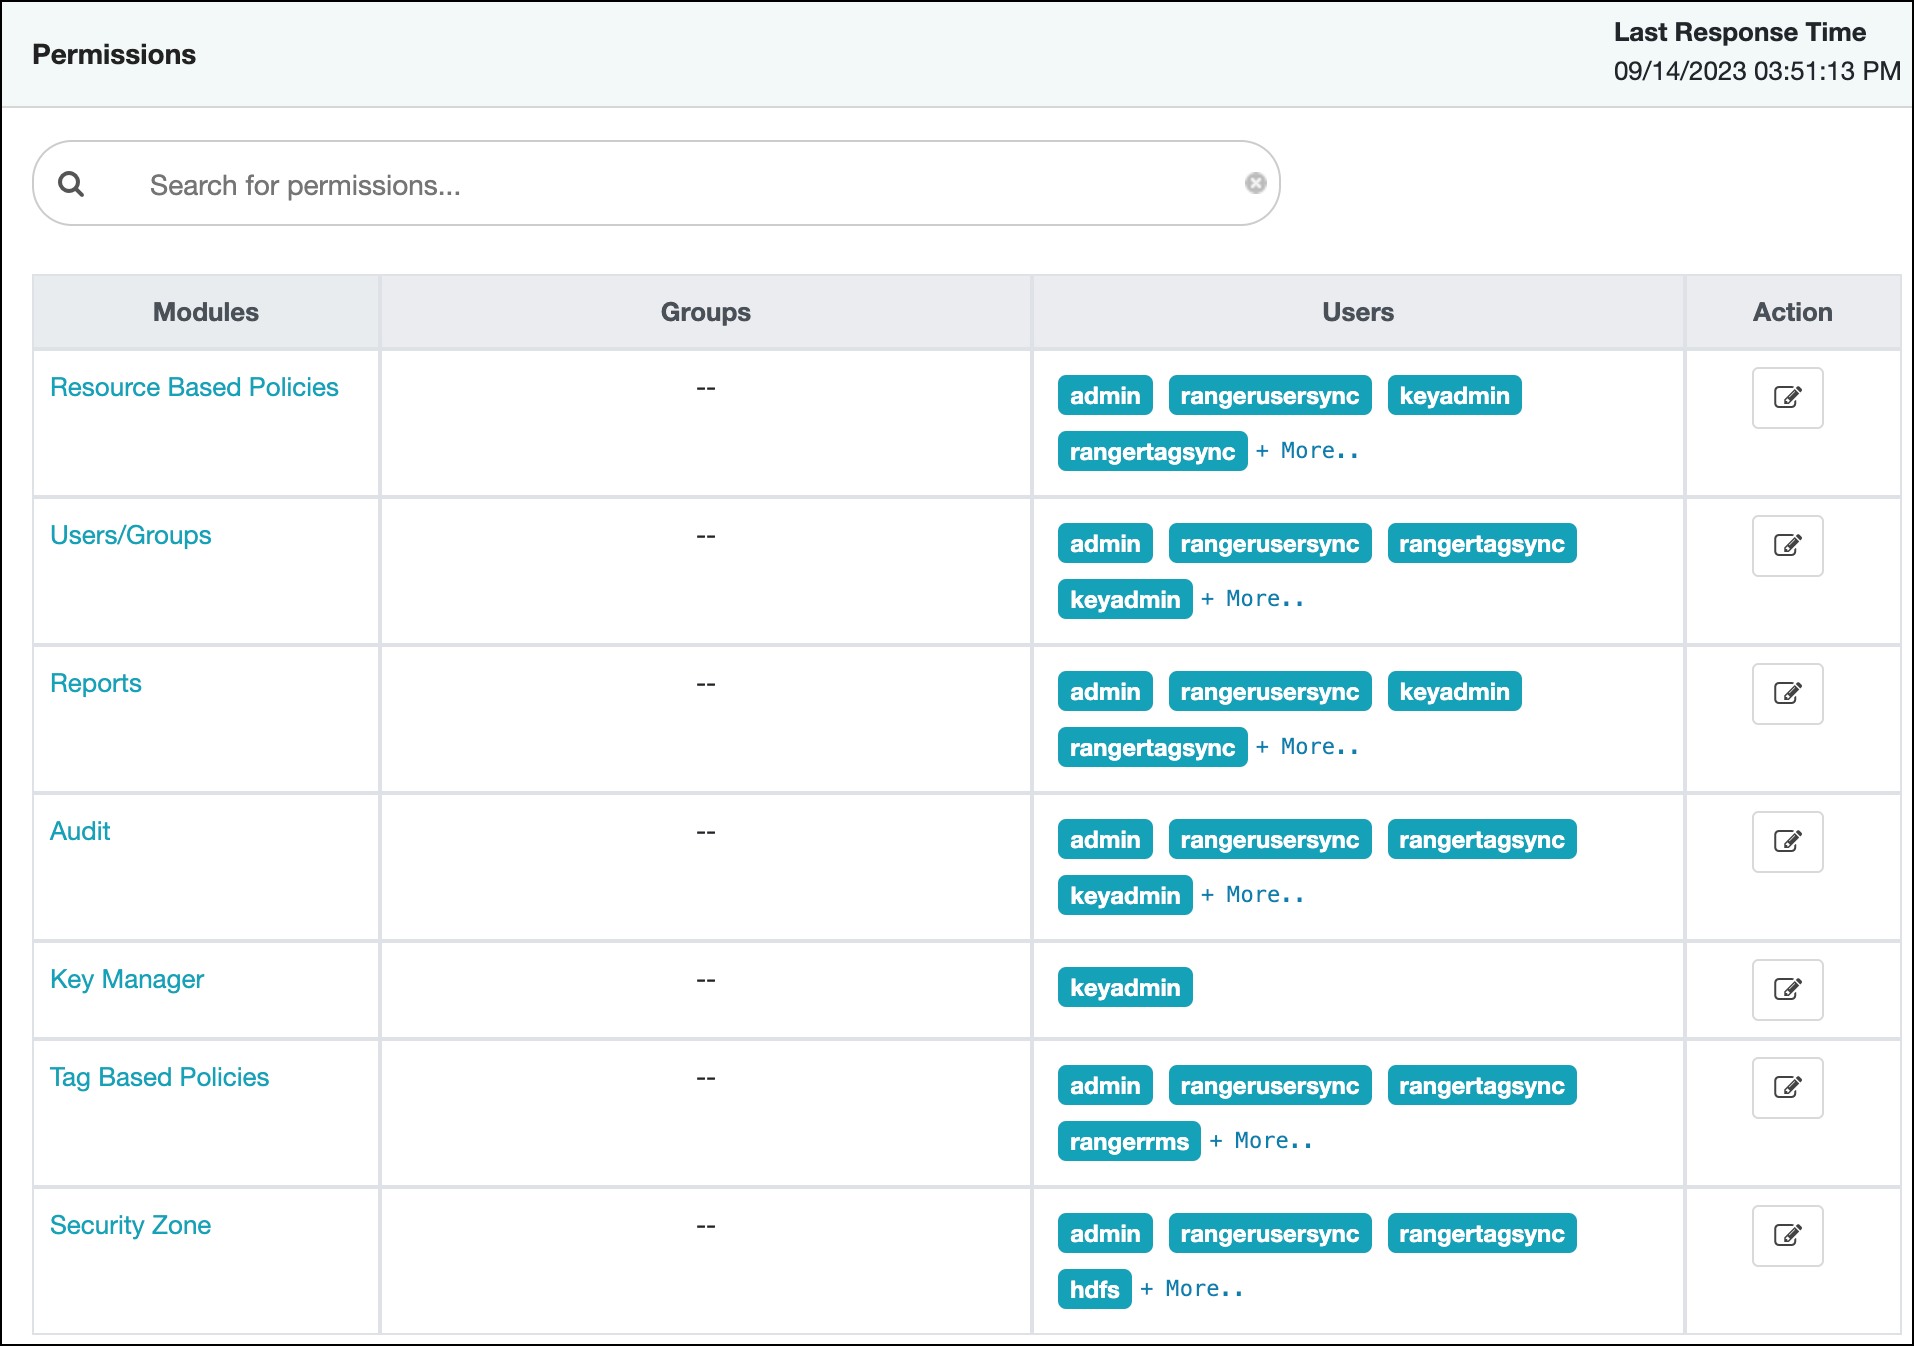
Task: Click the Modules column header
Action: (x=205, y=311)
